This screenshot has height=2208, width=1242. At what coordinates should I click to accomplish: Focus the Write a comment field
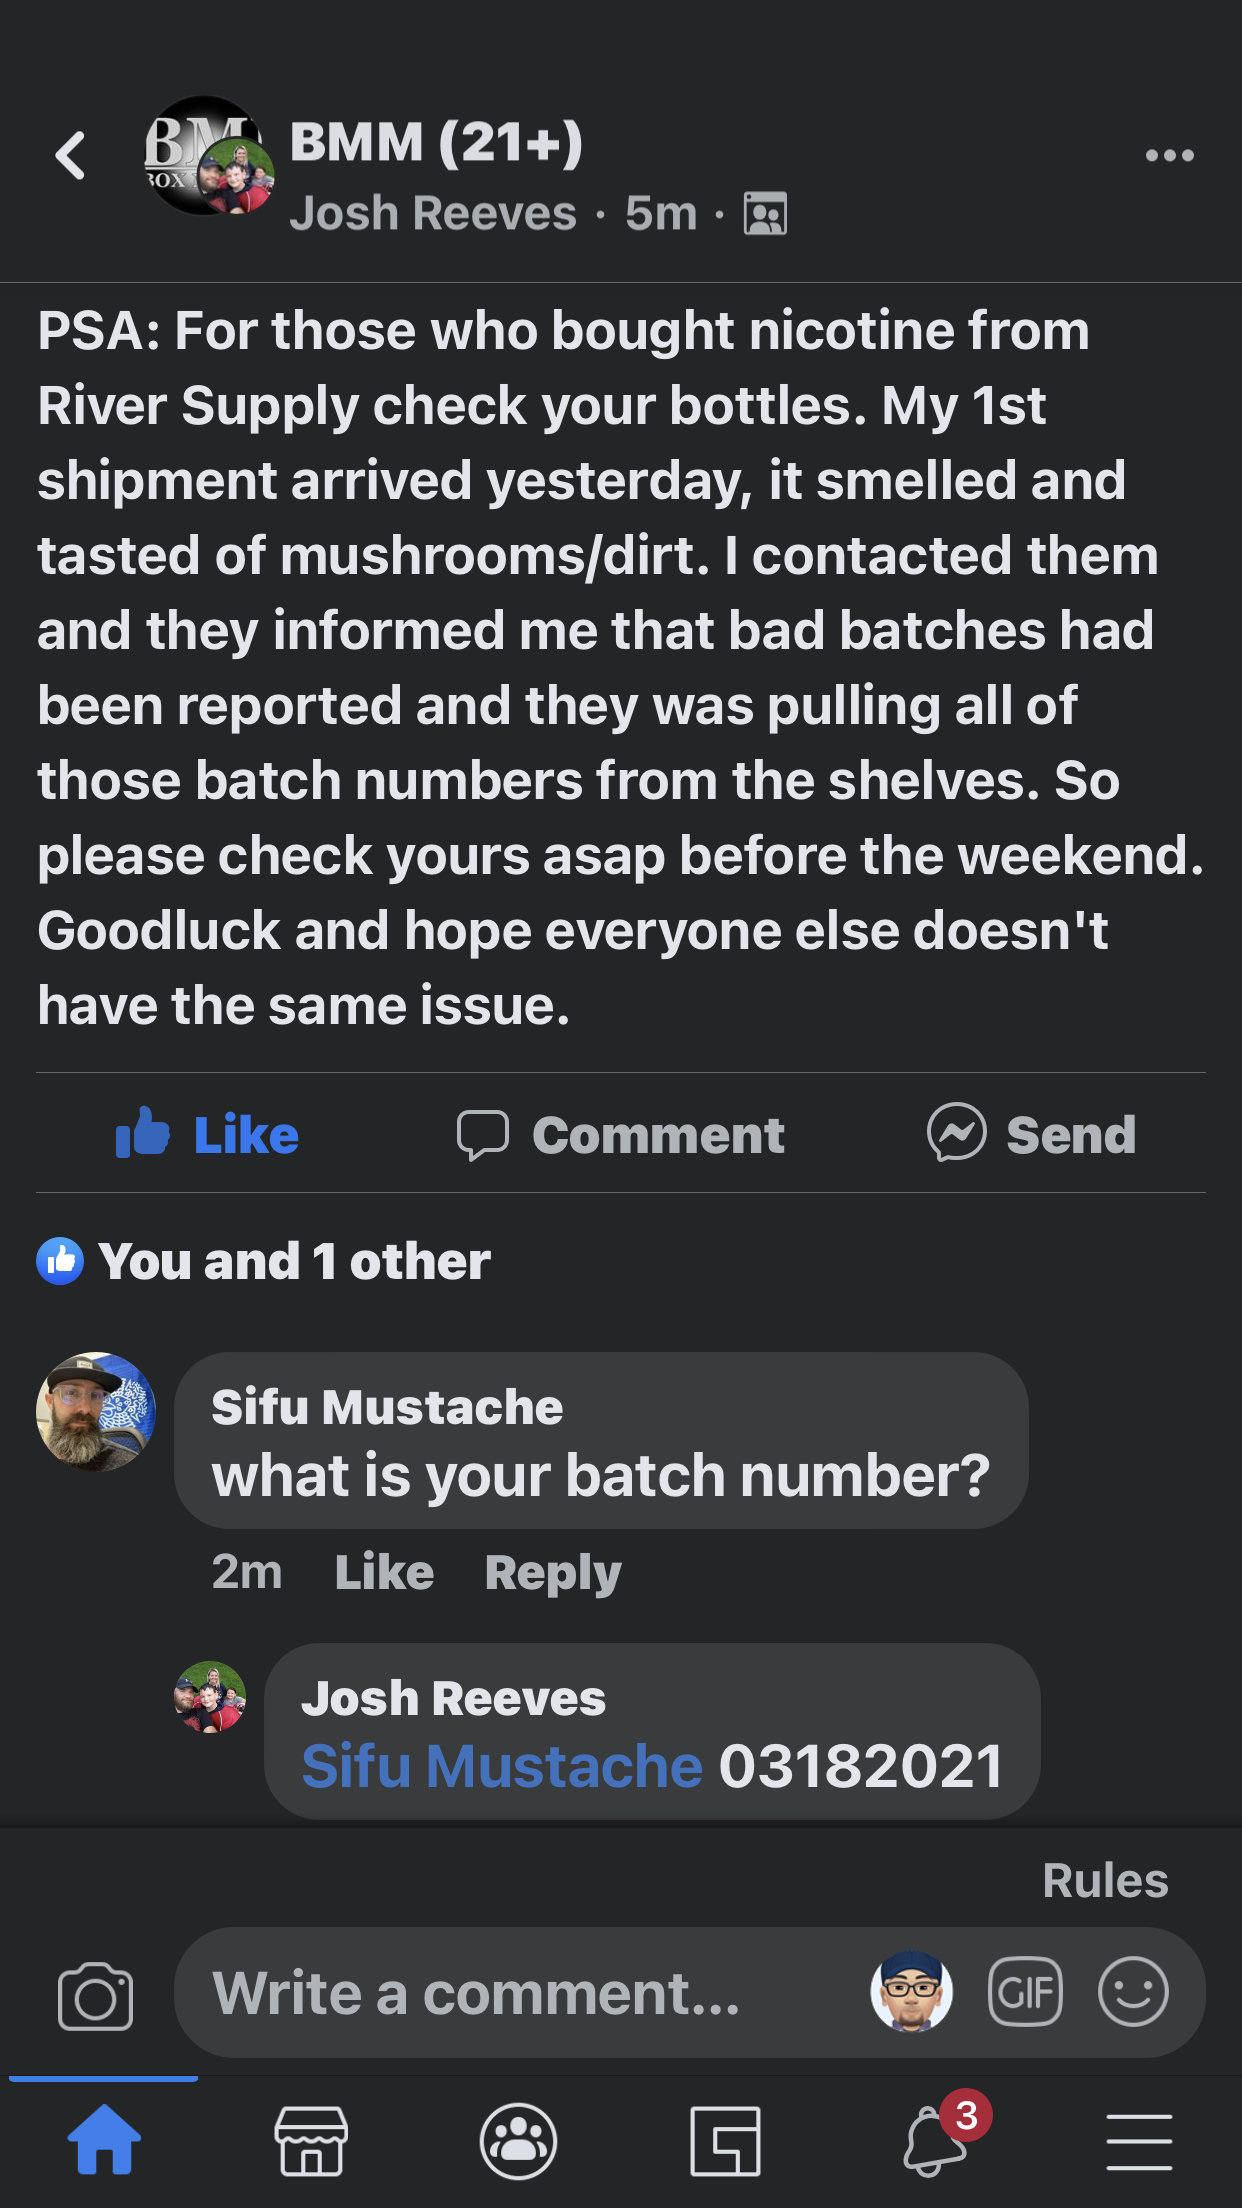click(x=520, y=1993)
